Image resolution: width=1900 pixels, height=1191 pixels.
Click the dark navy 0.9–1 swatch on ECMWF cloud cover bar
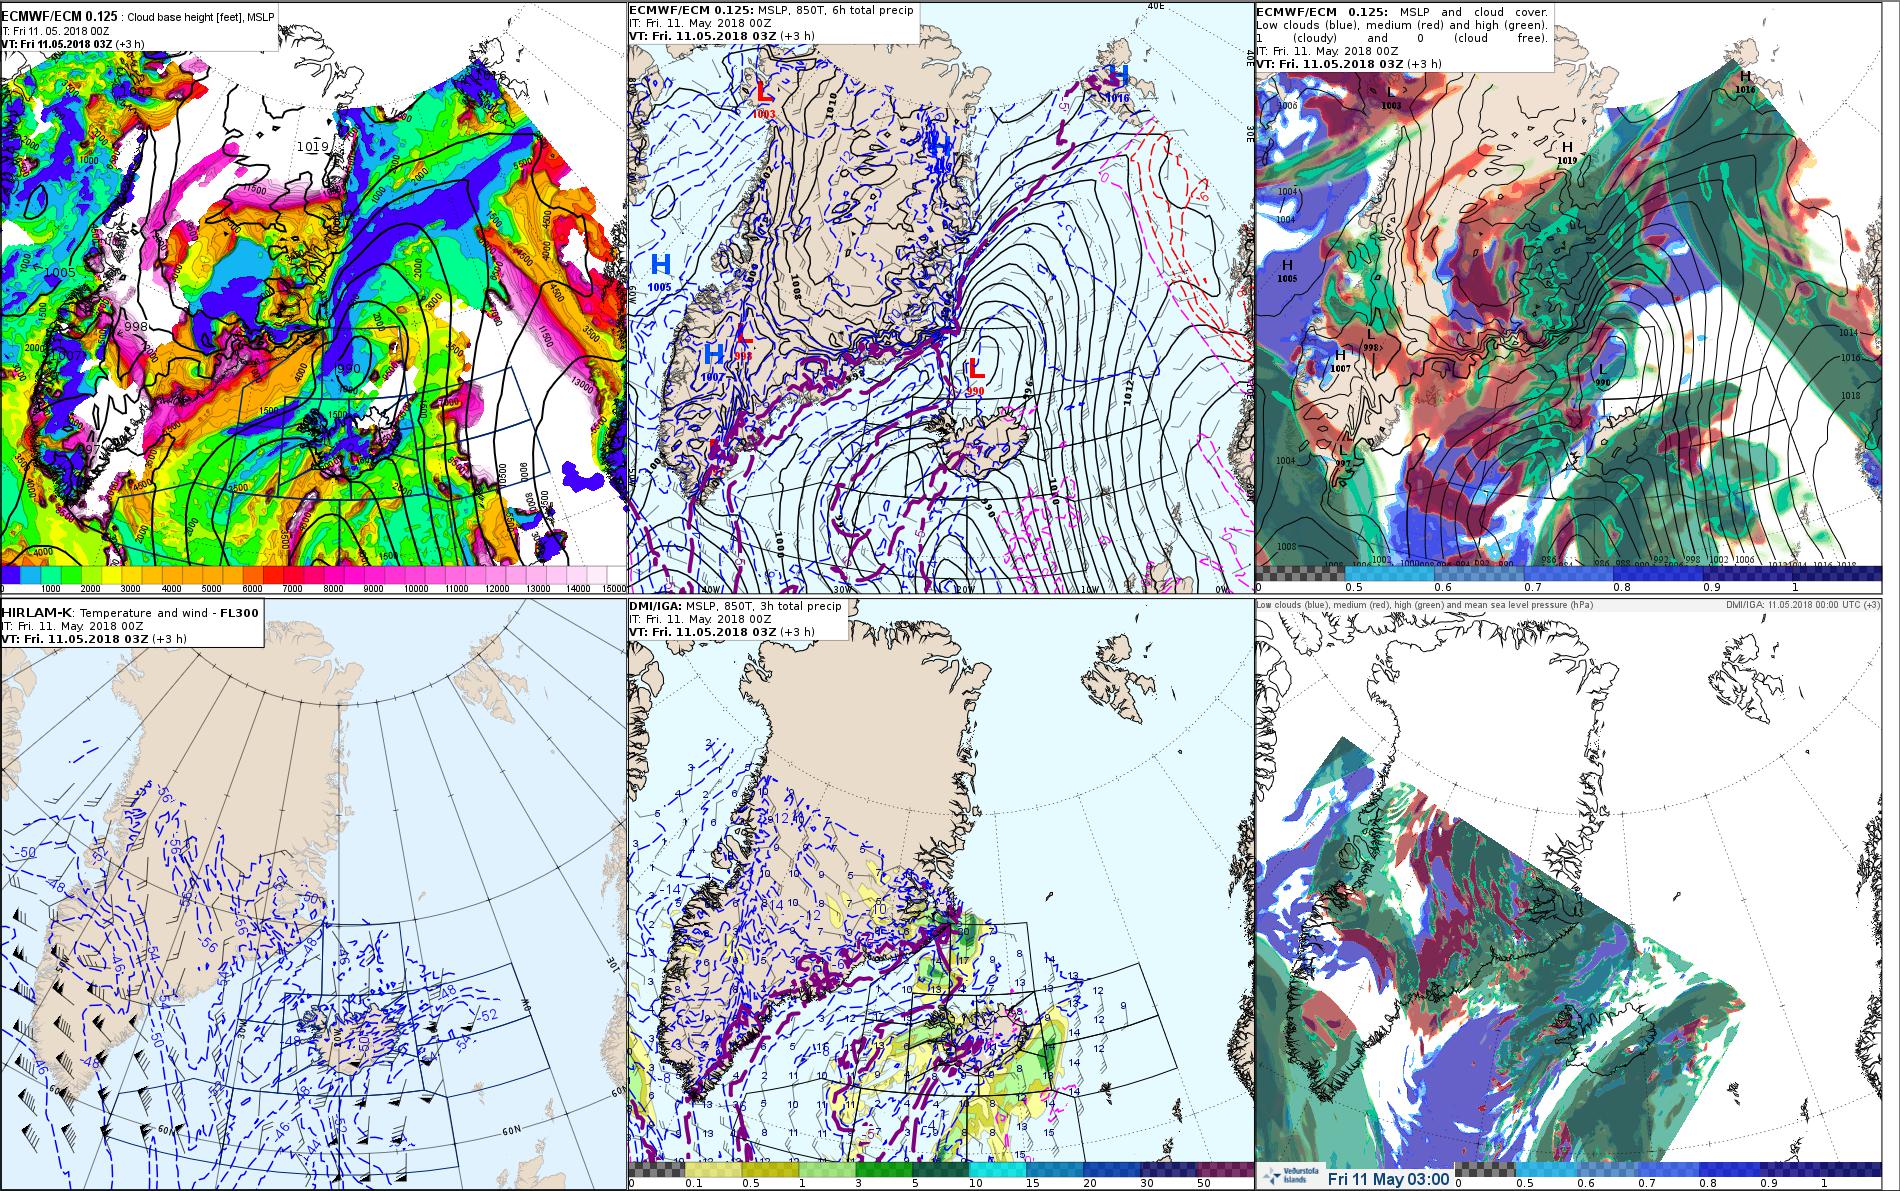point(1750,573)
